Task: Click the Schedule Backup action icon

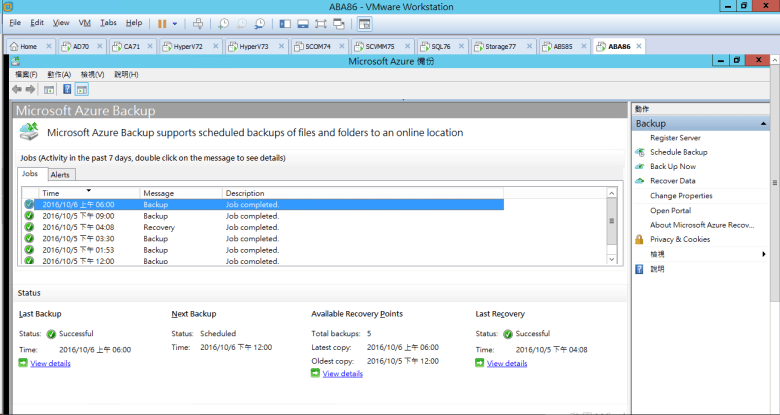Action: [x=639, y=152]
